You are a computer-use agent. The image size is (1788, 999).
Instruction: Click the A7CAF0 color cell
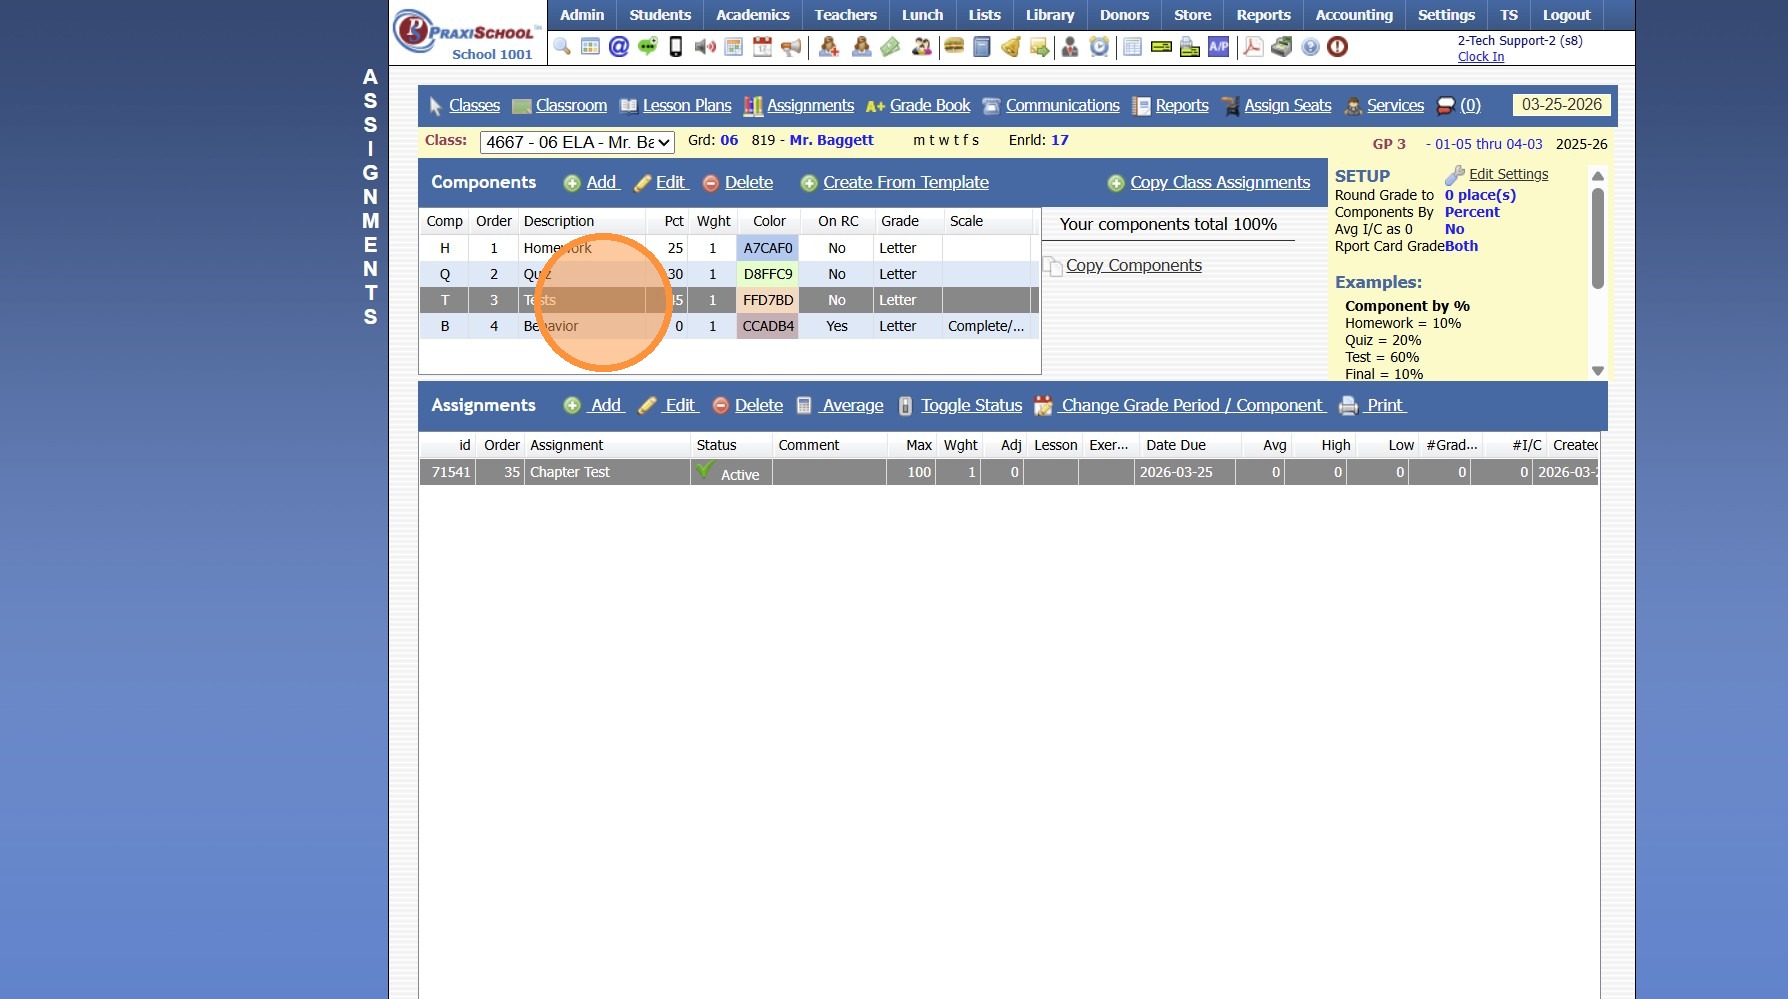point(768,248)
